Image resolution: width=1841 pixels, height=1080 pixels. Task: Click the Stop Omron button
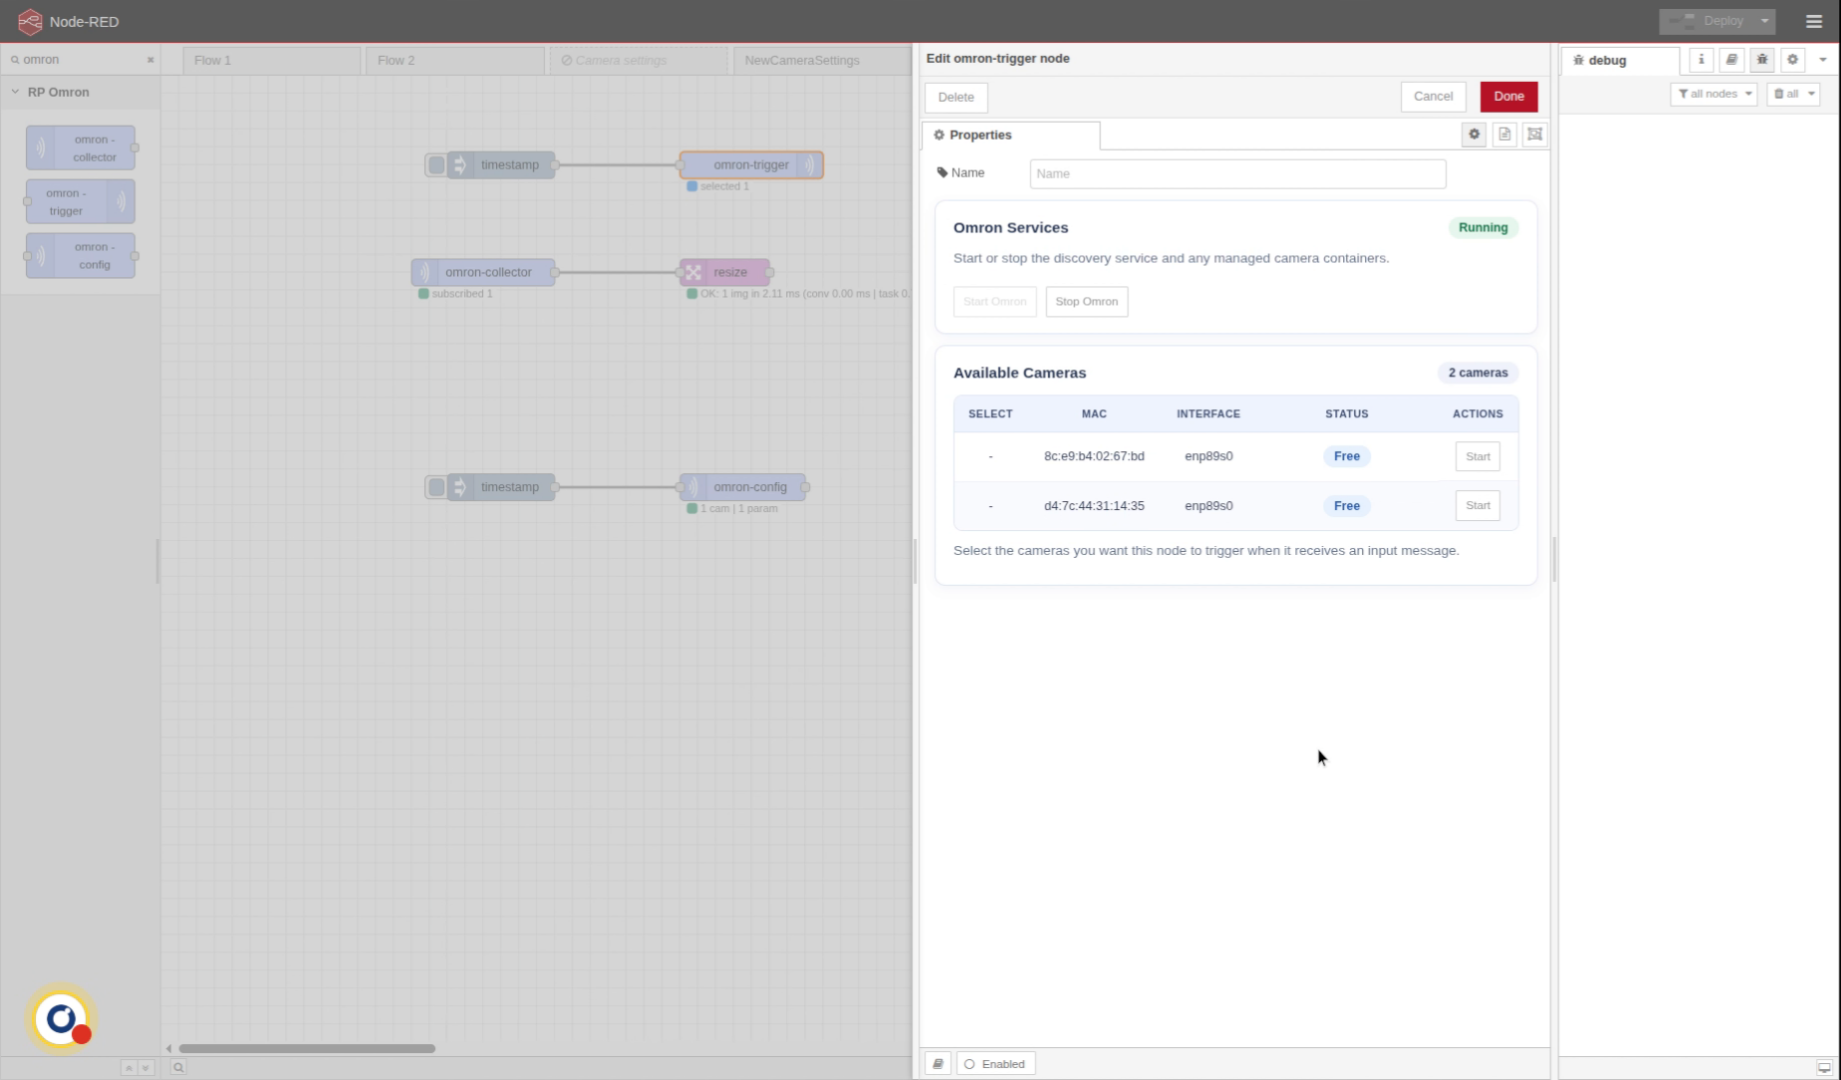[1086, 301]
